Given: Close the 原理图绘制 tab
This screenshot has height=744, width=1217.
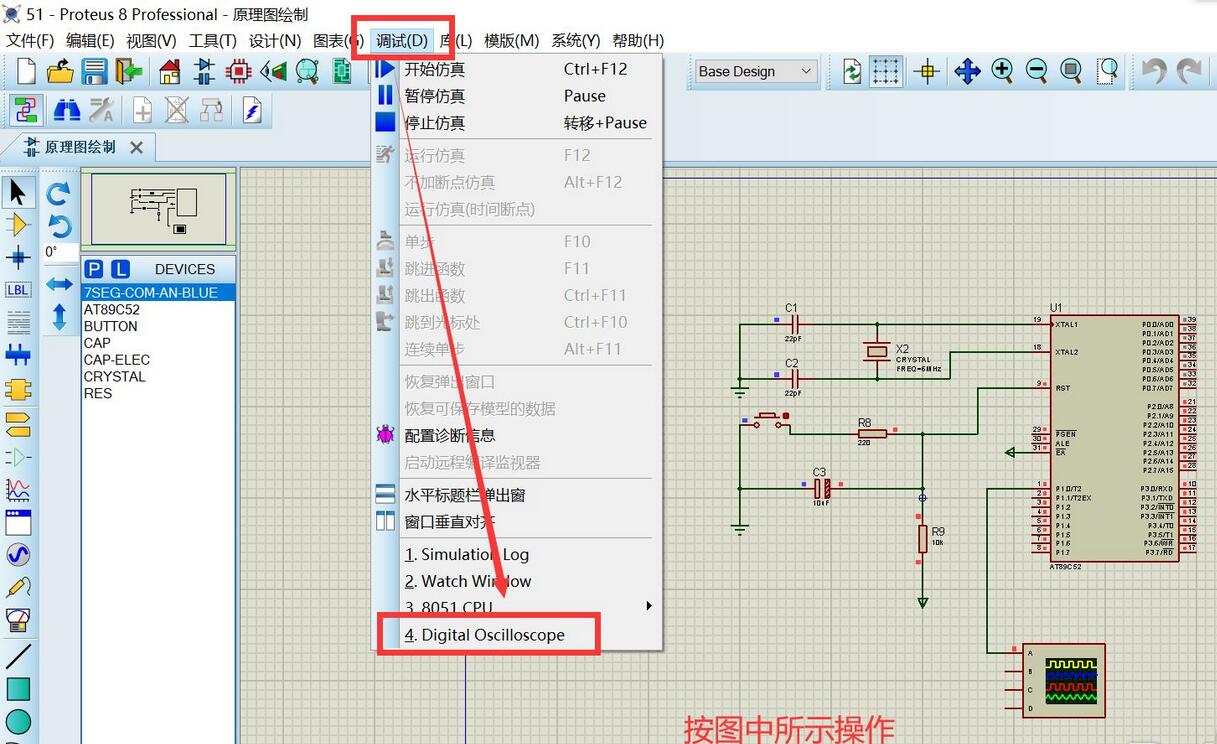Looking at the screenshot, I should [x=137, y=147].
